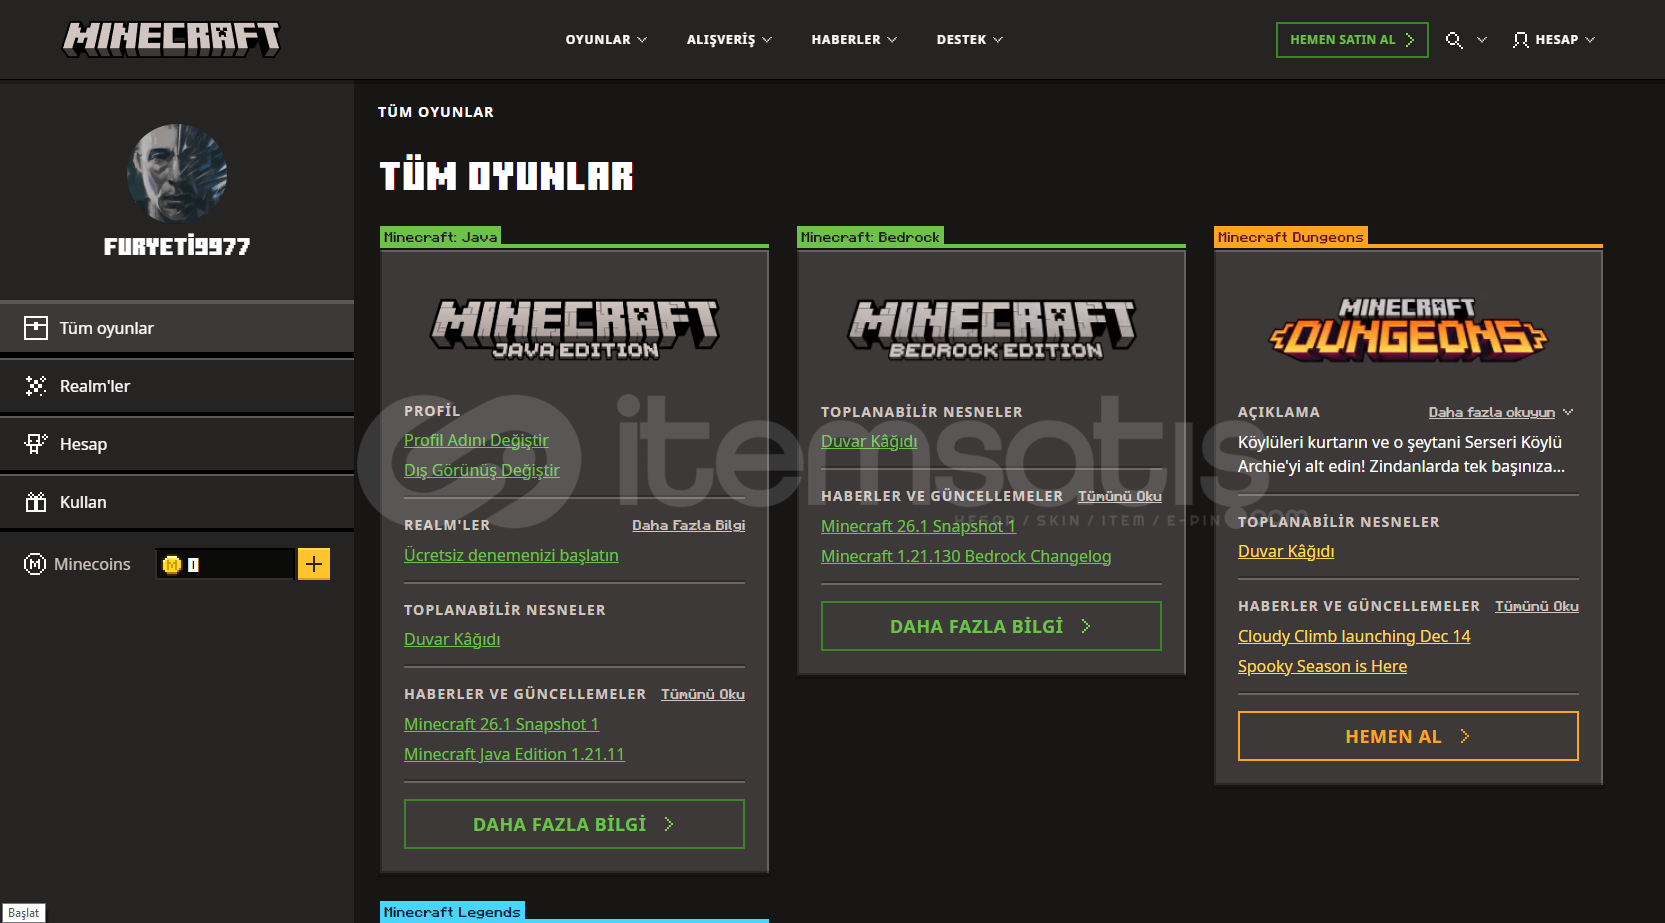The width and height of the screenshot is (1665, 923).
Task: Click Tümünü Oku in the Bedrock card
Action: (1120, 496)
